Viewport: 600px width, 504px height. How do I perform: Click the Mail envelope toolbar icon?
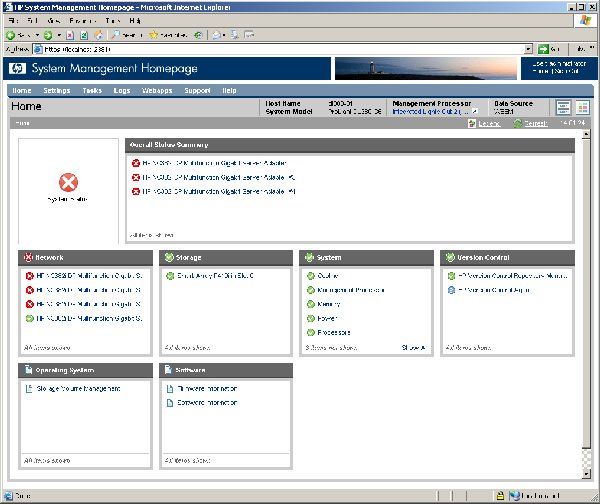coord(217,35)
